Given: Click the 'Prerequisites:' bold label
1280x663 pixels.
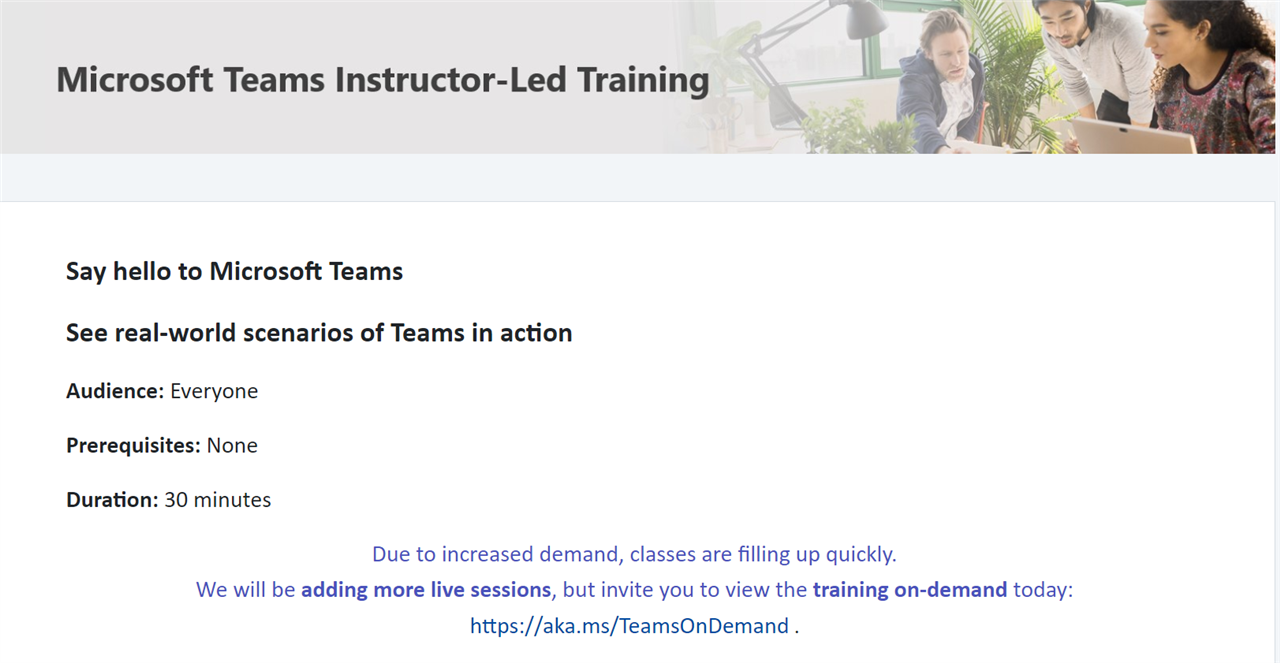Looking at the screenshot, I should point(133,445).
